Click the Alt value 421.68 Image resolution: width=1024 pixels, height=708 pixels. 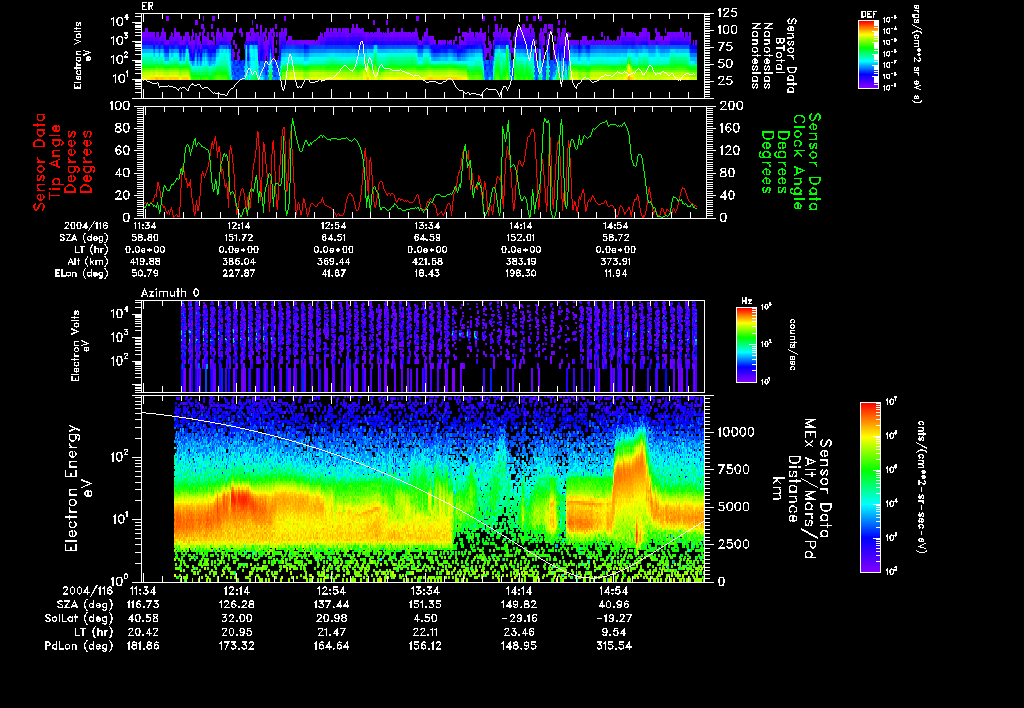(426, 261)
